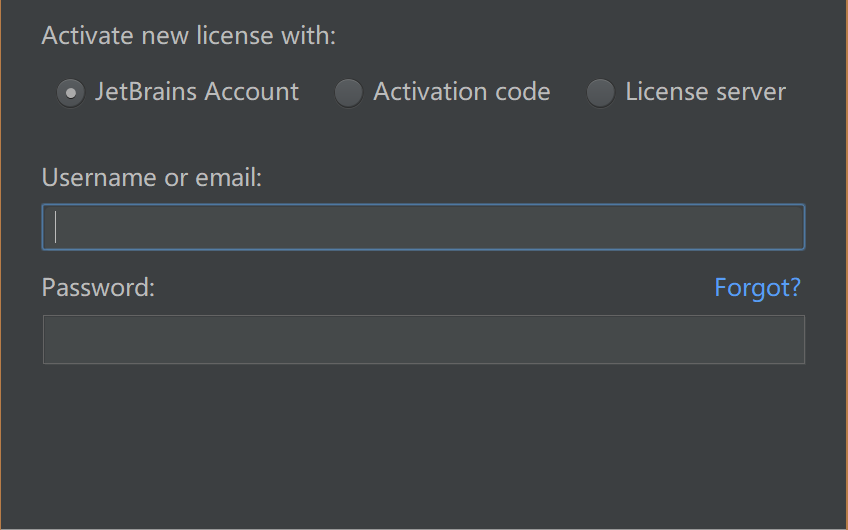Click the 'JetBrains Account' label text
This screenshot has height=530, width=848.
click(x=197, y=91)
